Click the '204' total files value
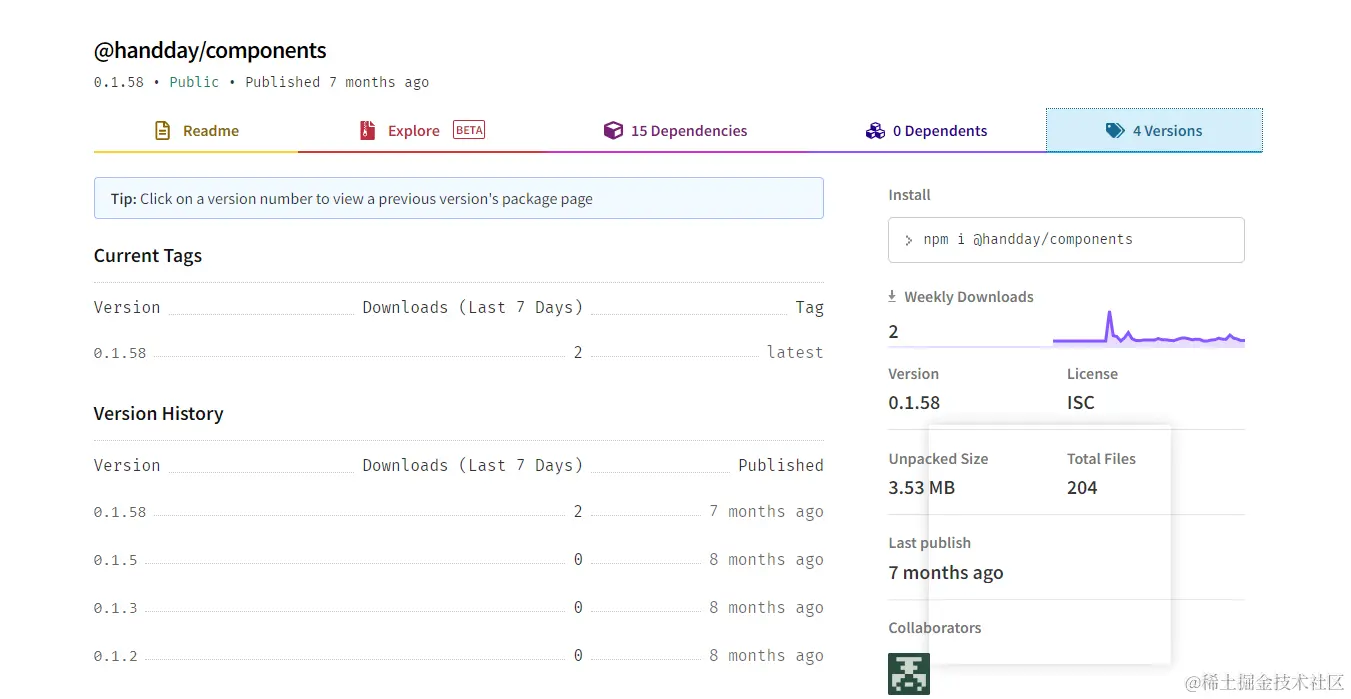 [x=1082, y=488]
